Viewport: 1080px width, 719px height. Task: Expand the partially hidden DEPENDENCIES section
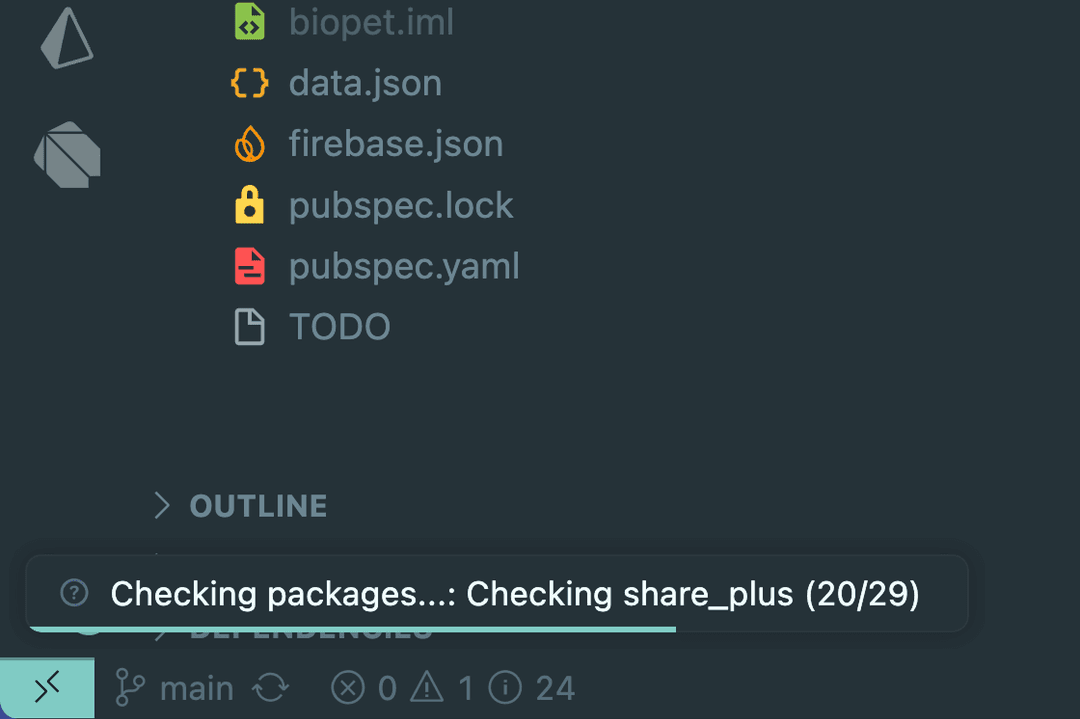pos(310,632)
